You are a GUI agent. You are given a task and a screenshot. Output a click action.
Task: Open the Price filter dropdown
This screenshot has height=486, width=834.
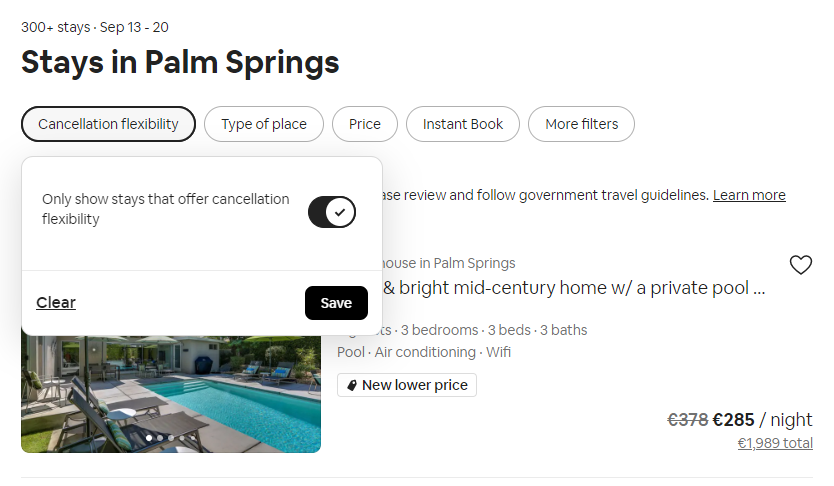(365, 124)
